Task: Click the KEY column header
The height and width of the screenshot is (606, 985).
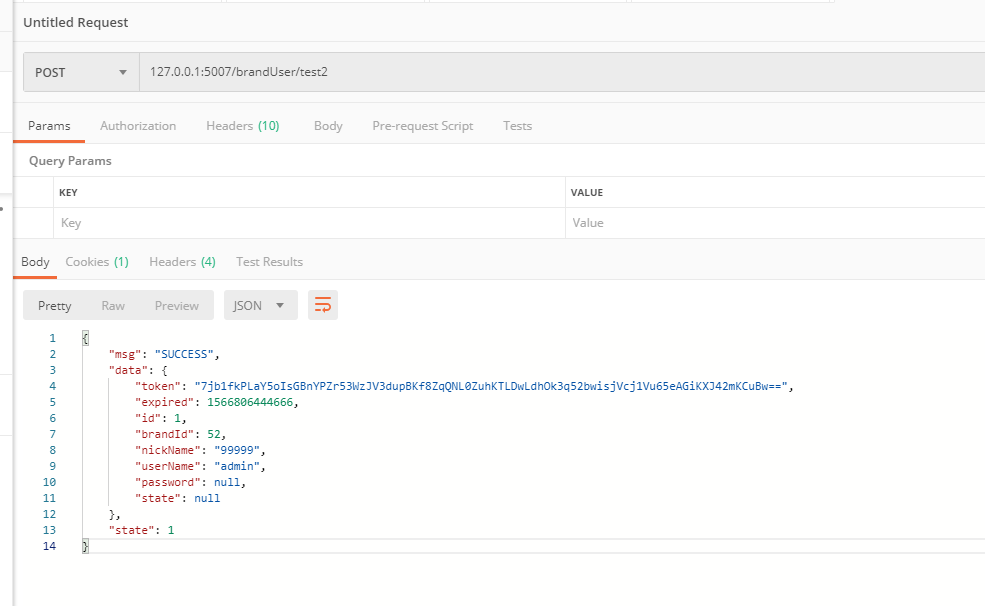Action: (x=68, y=193)
